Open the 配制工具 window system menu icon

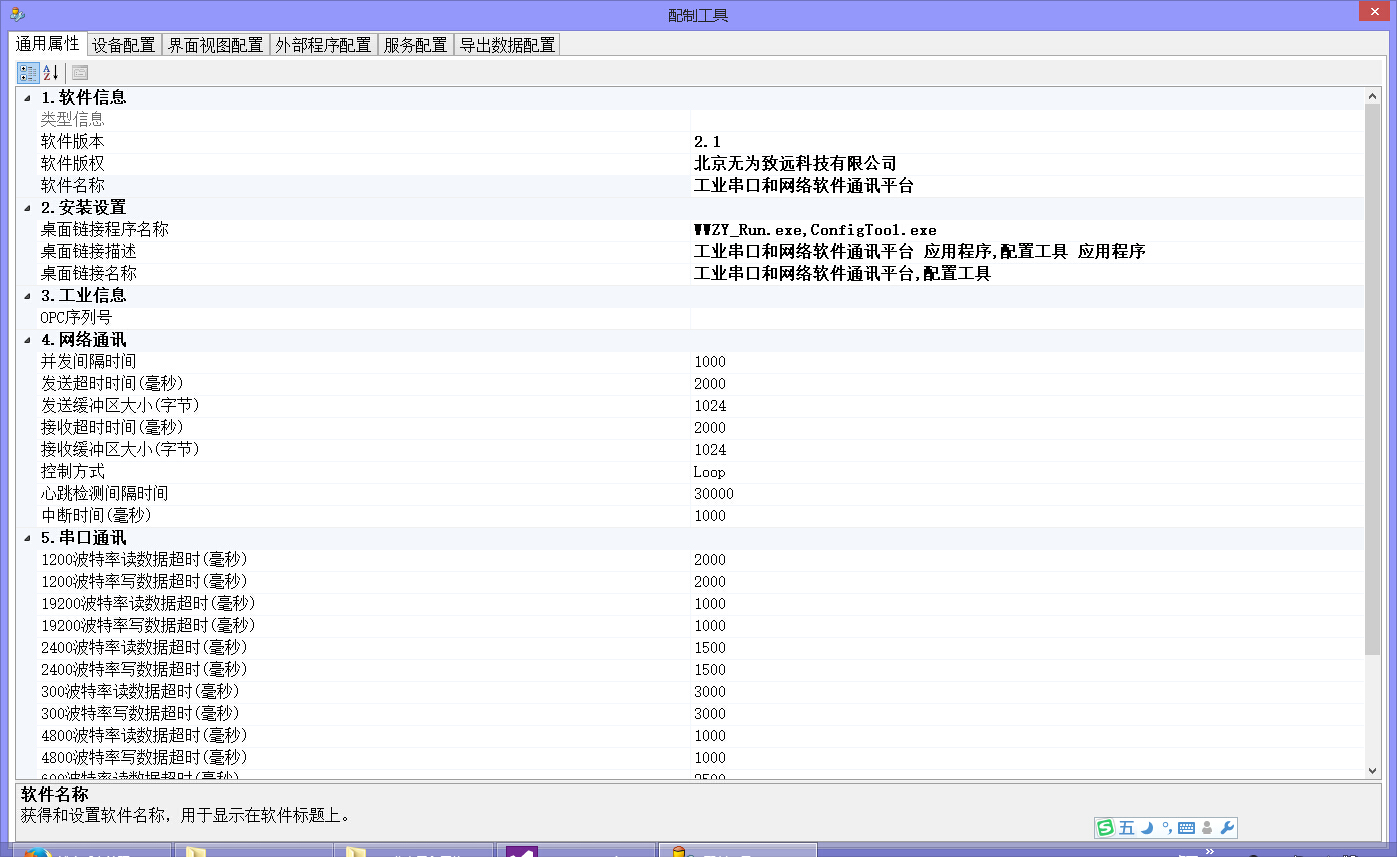(x=17, y=14)
